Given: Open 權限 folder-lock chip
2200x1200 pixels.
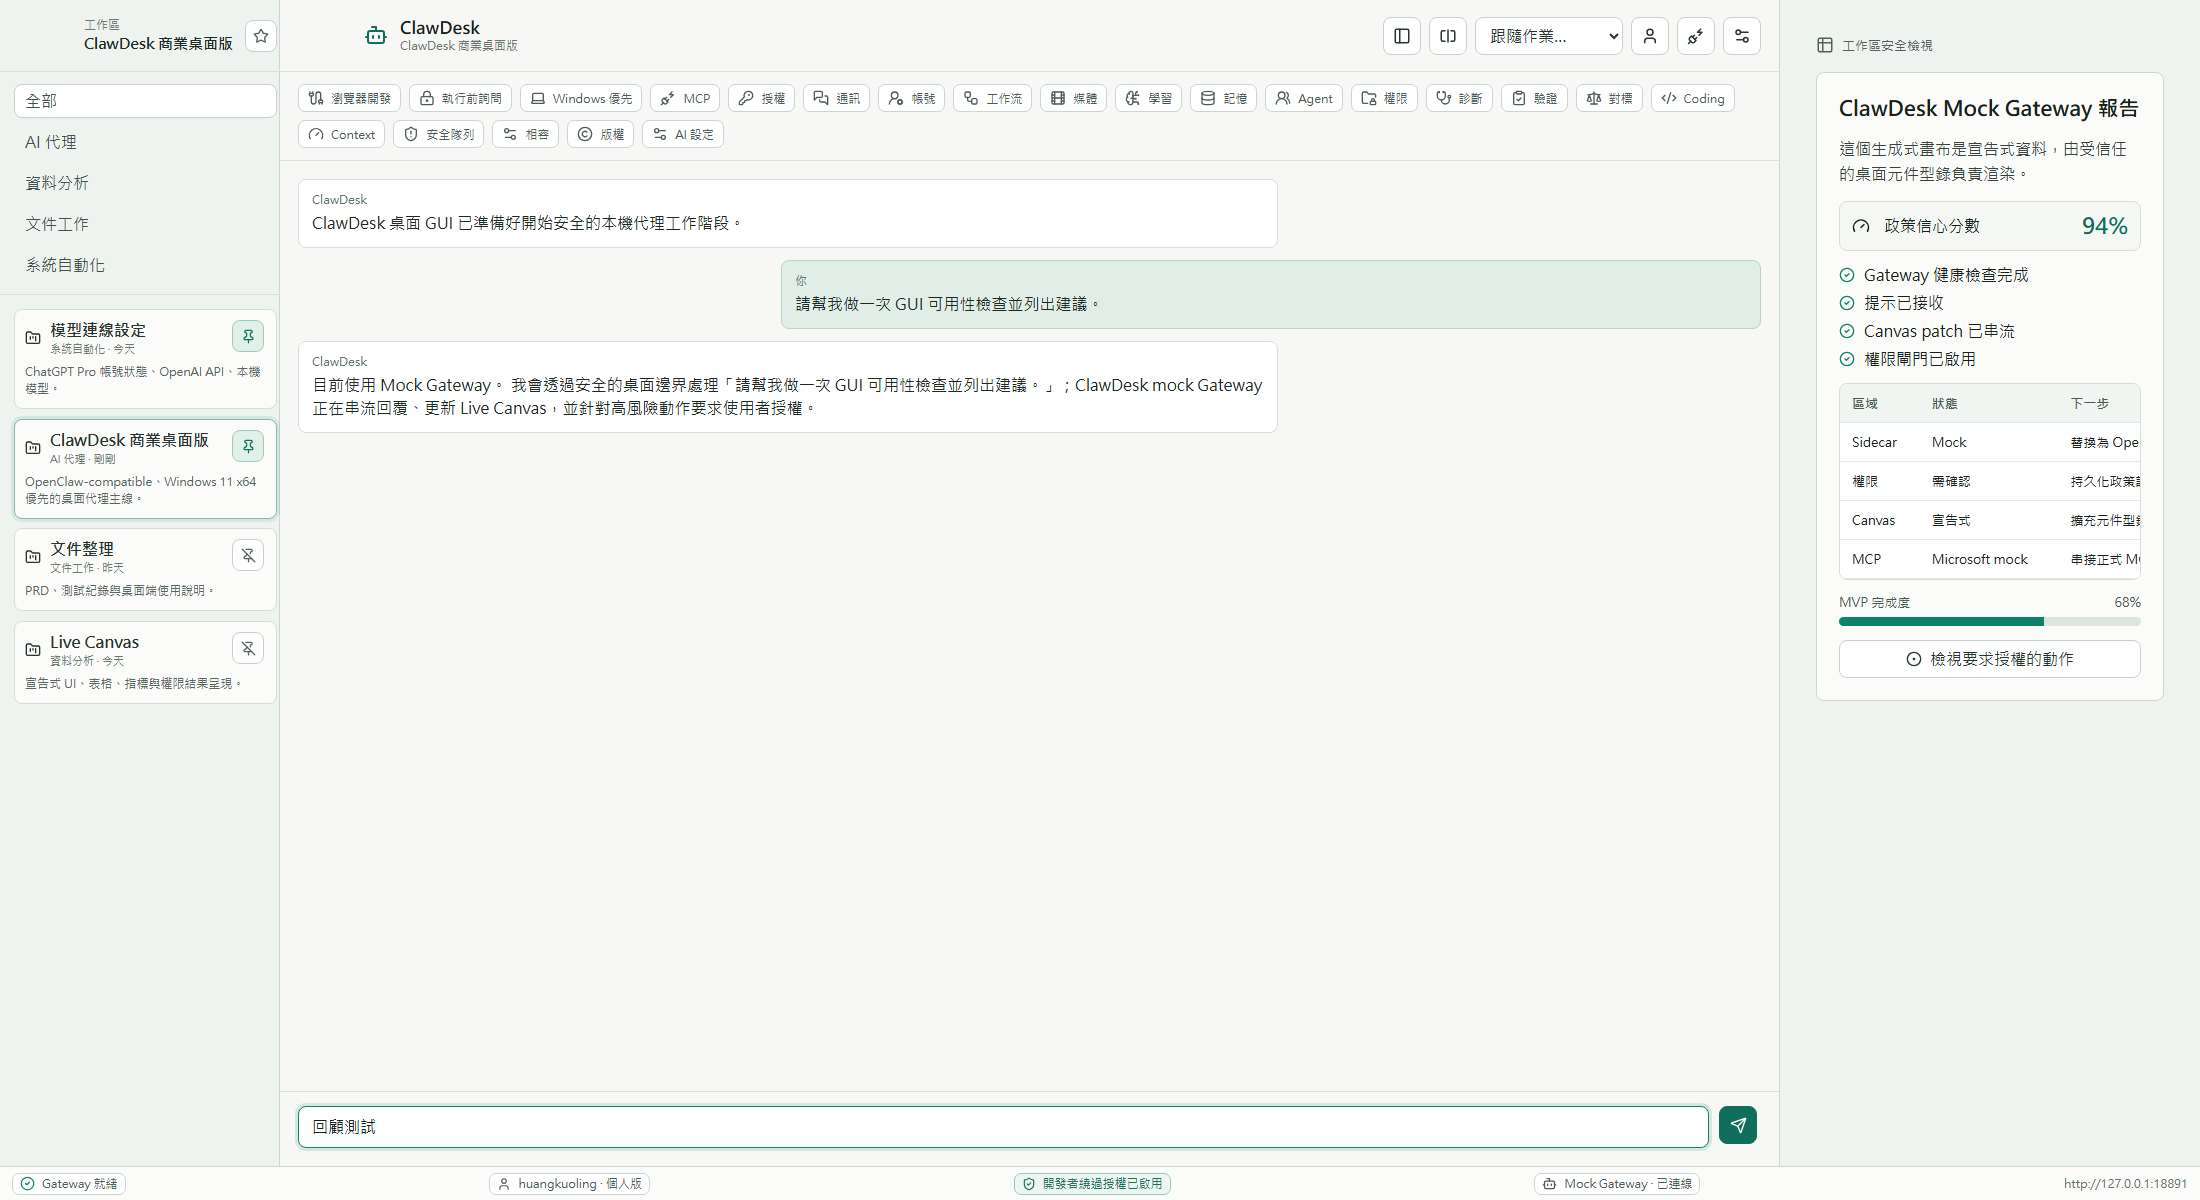Looking at the screenshot, I should click(x=1384, y=98).
